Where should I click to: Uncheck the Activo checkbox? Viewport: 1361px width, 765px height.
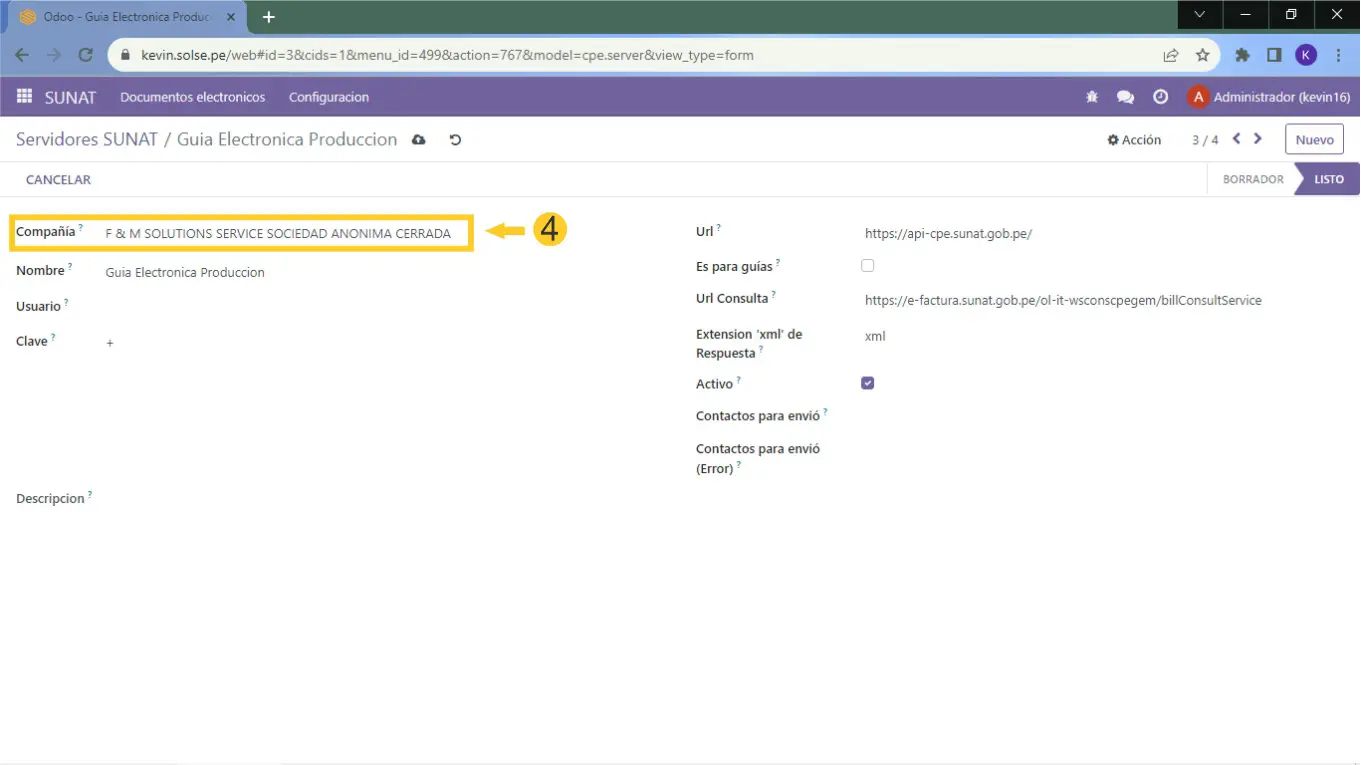coord(867,383)
